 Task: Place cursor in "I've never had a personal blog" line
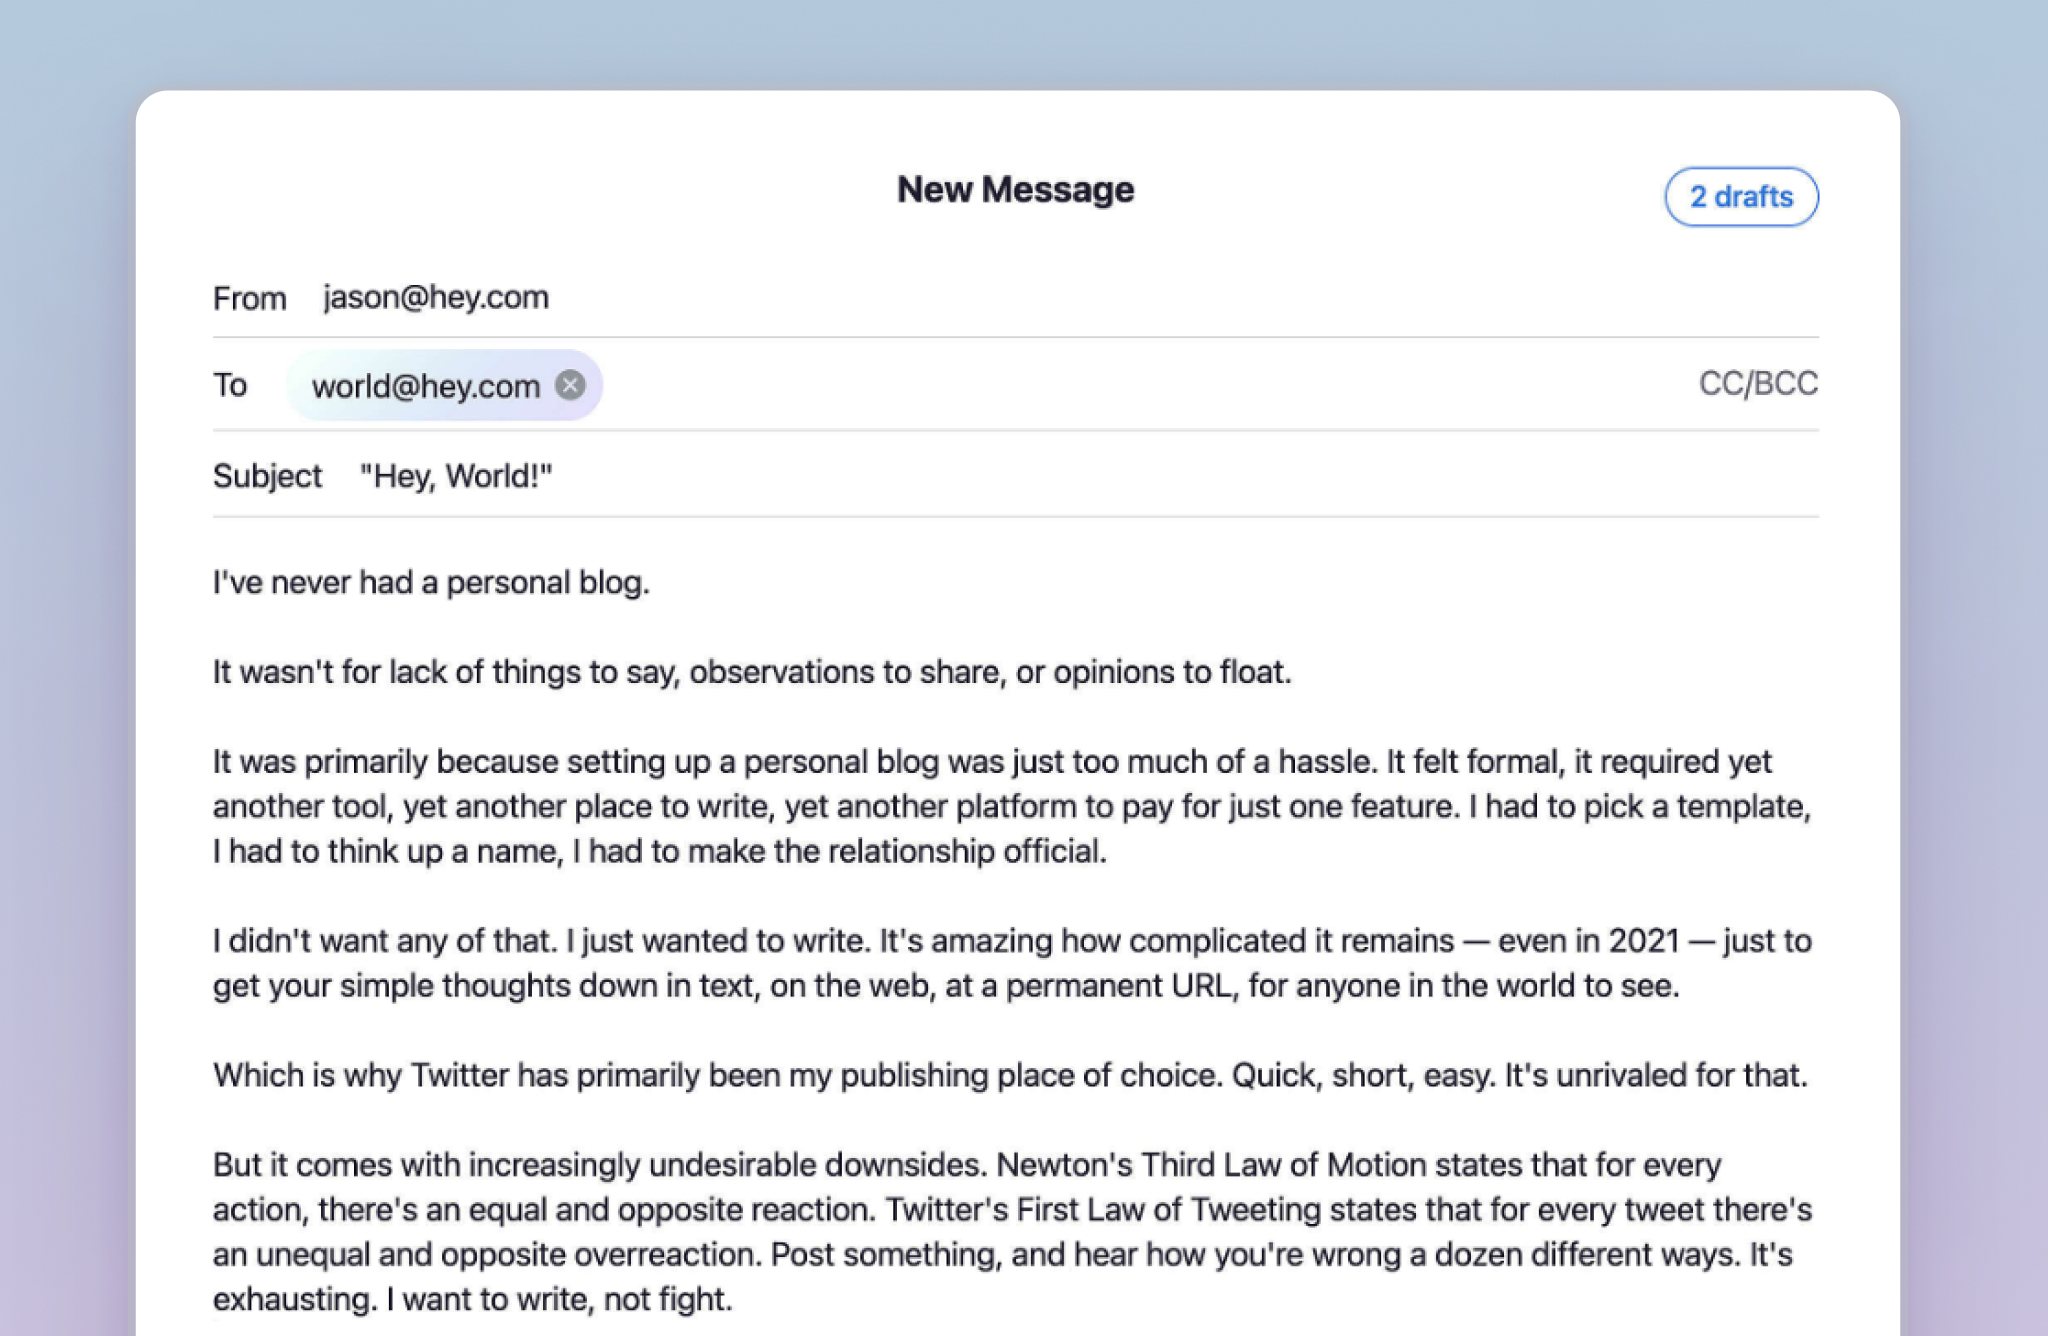point(431,583)
